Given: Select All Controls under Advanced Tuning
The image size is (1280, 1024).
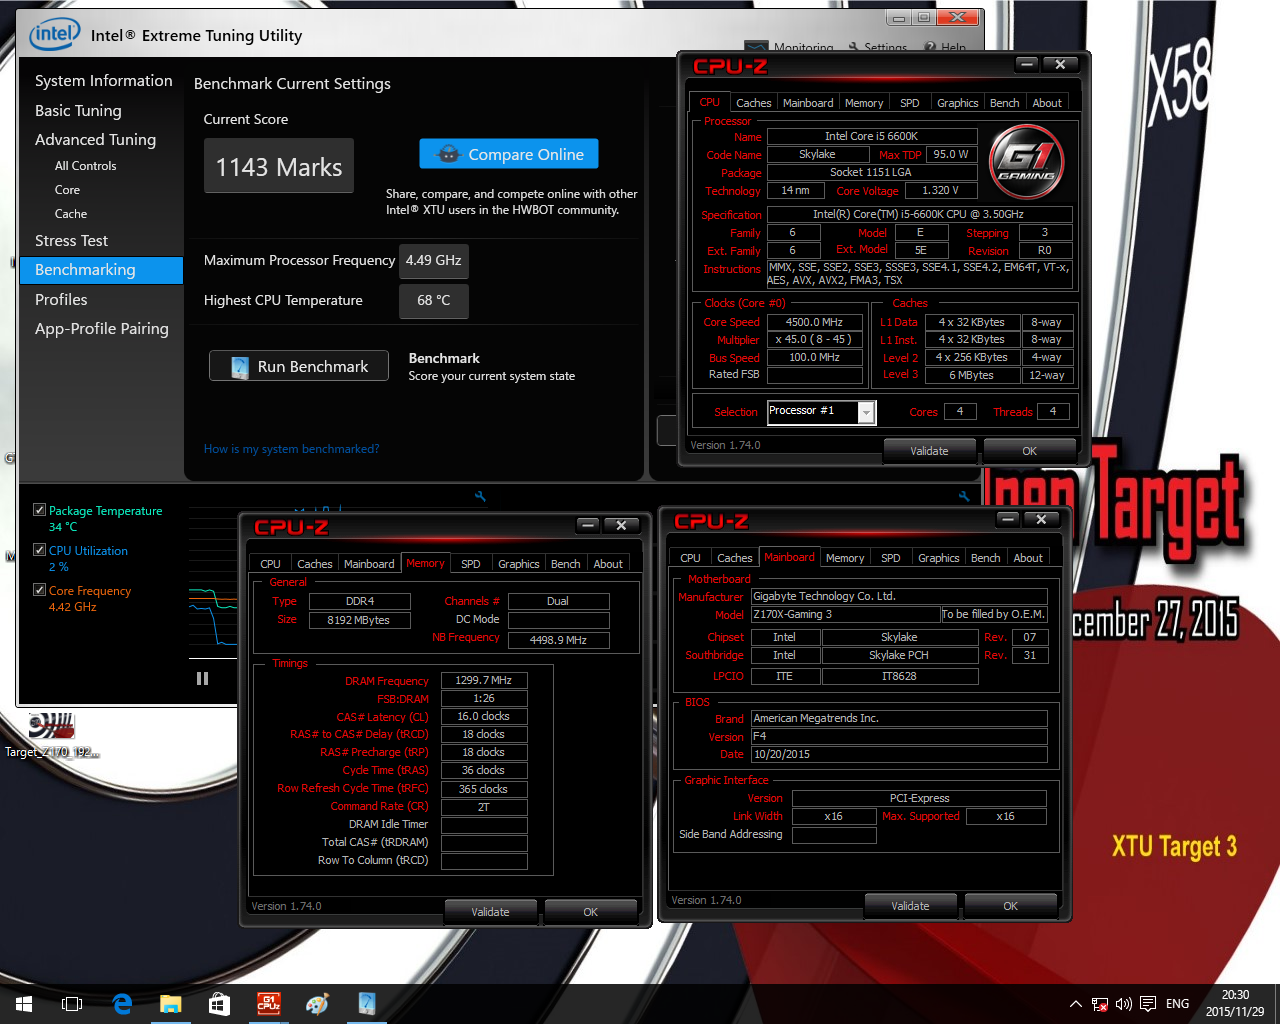Looking at the screenshot, I should coord(85,166).
